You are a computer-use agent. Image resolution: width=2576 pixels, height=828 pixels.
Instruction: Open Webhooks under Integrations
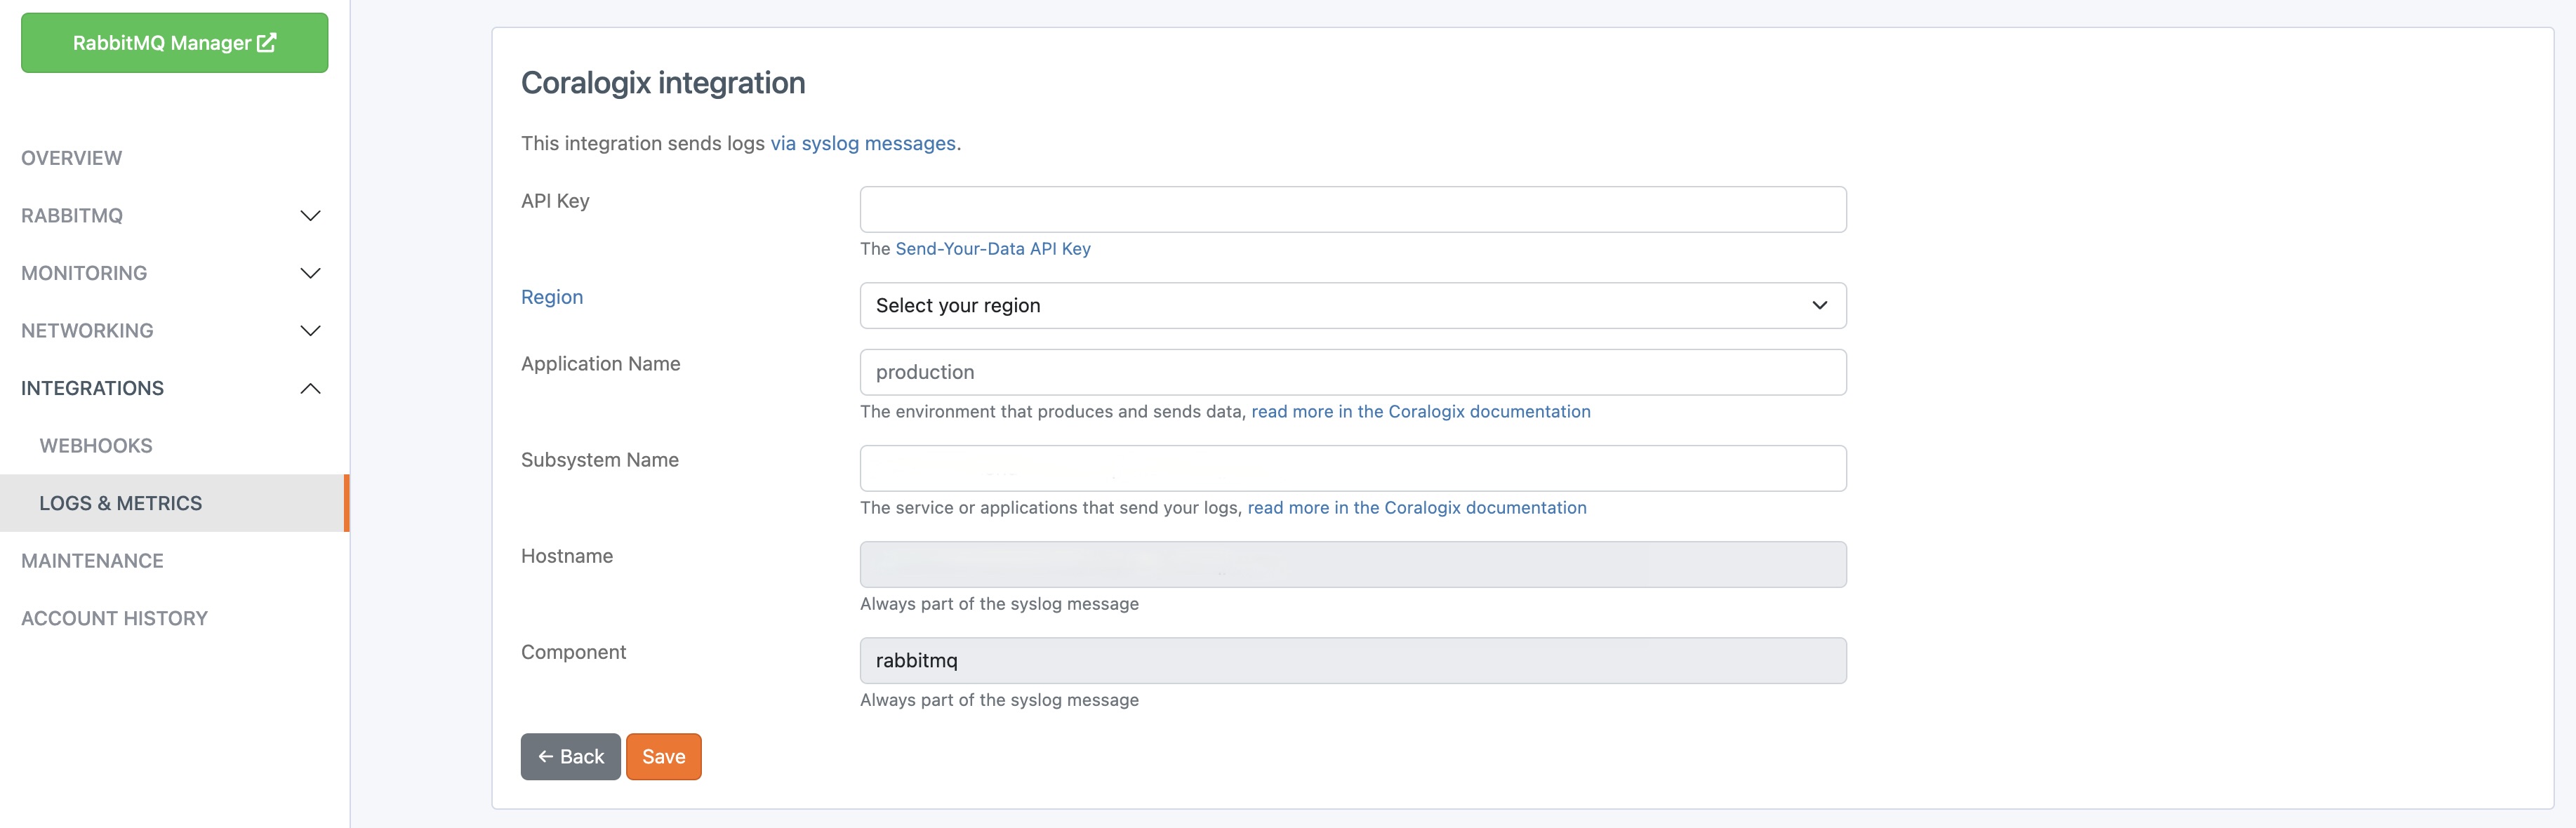[x=96, y=446]
